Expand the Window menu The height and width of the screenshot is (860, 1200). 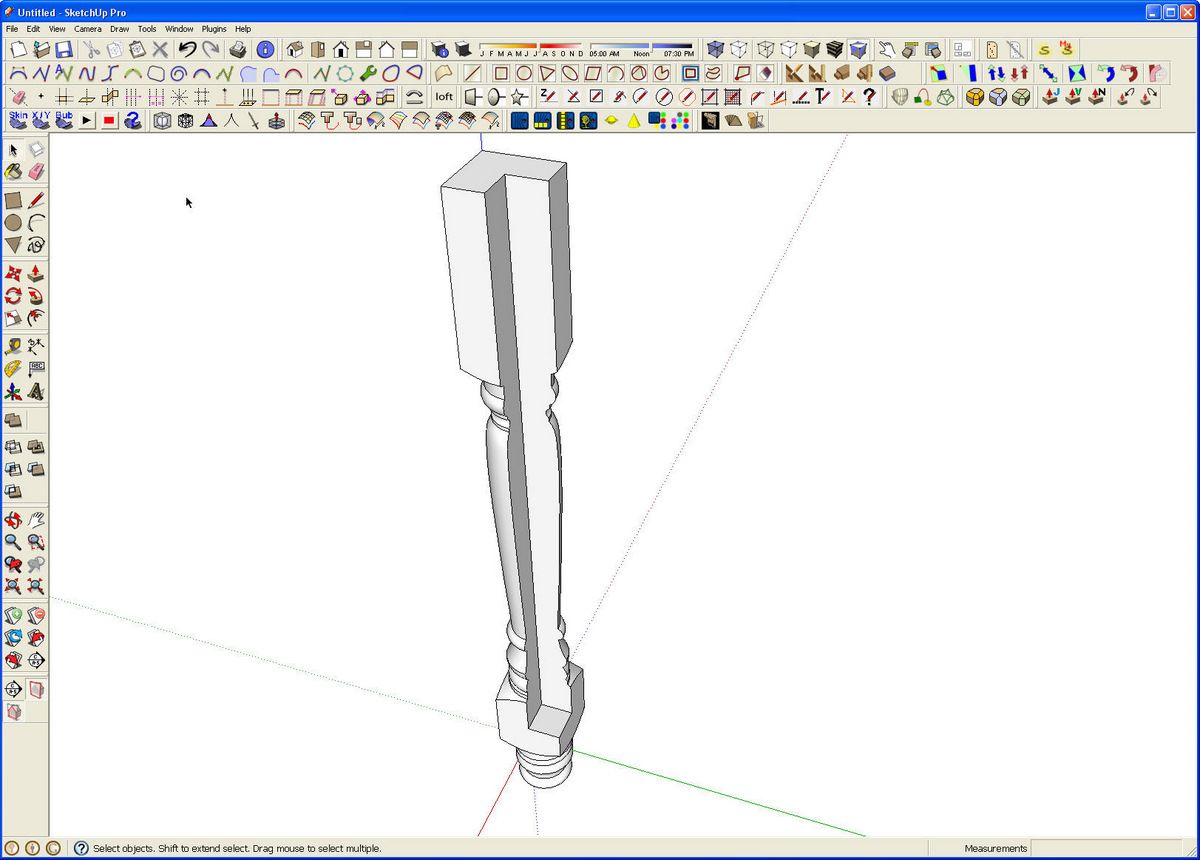(x=179, y=29)
